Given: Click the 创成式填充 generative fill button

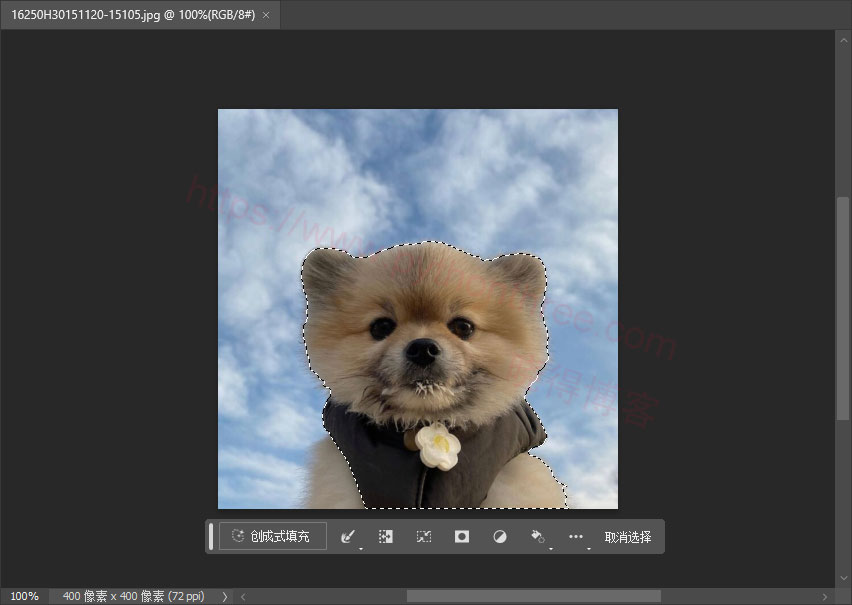Looking at the screenshot, I should click(273, 537).
